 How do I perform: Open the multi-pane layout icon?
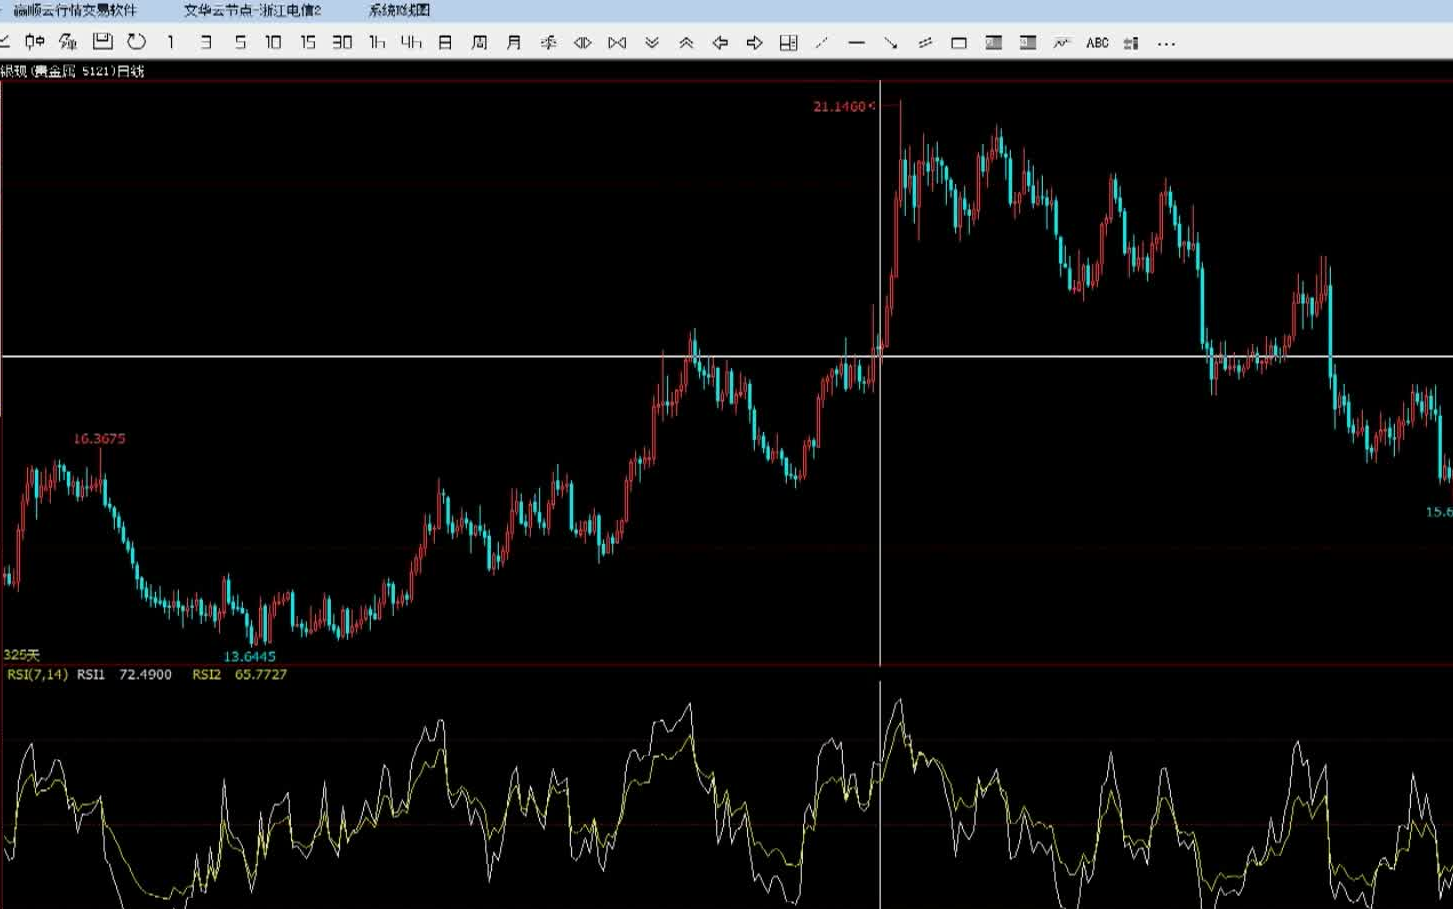[x=789, y=43]
